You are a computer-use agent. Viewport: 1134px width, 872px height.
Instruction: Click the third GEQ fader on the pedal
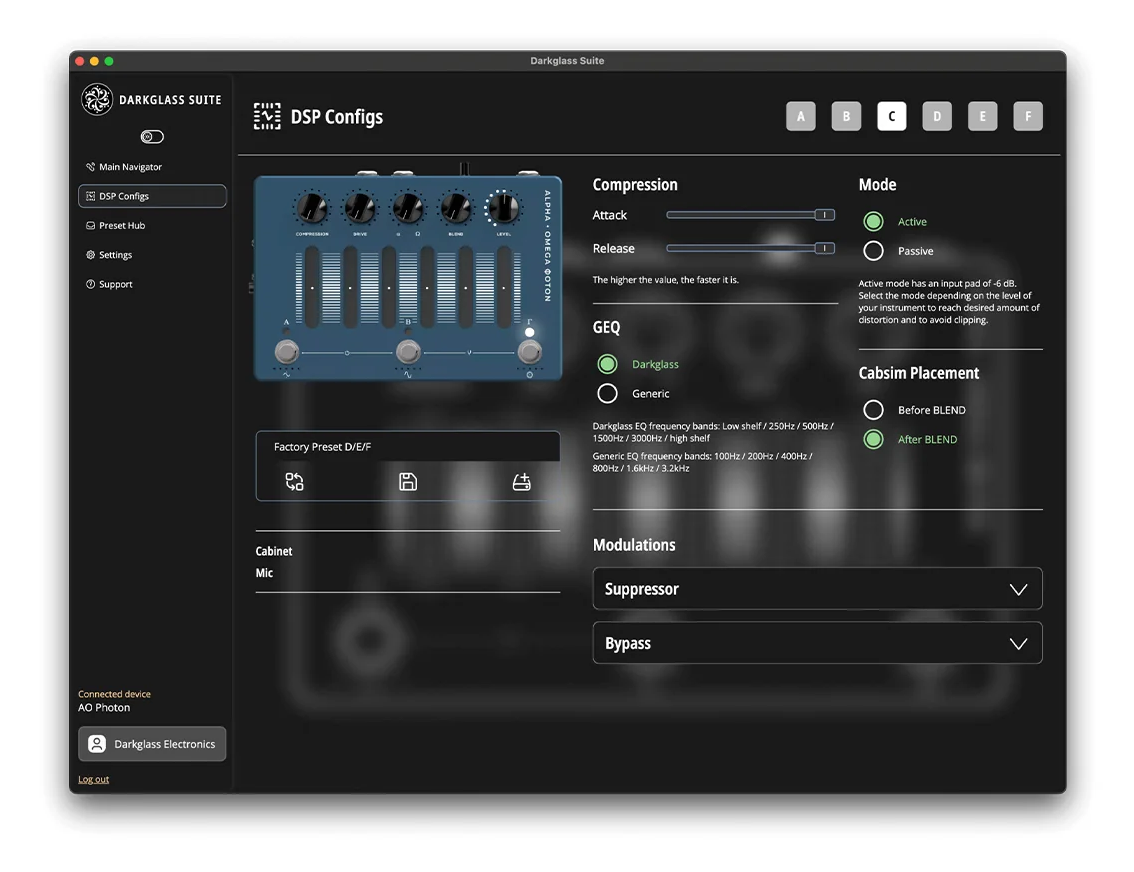coord(389,288)
